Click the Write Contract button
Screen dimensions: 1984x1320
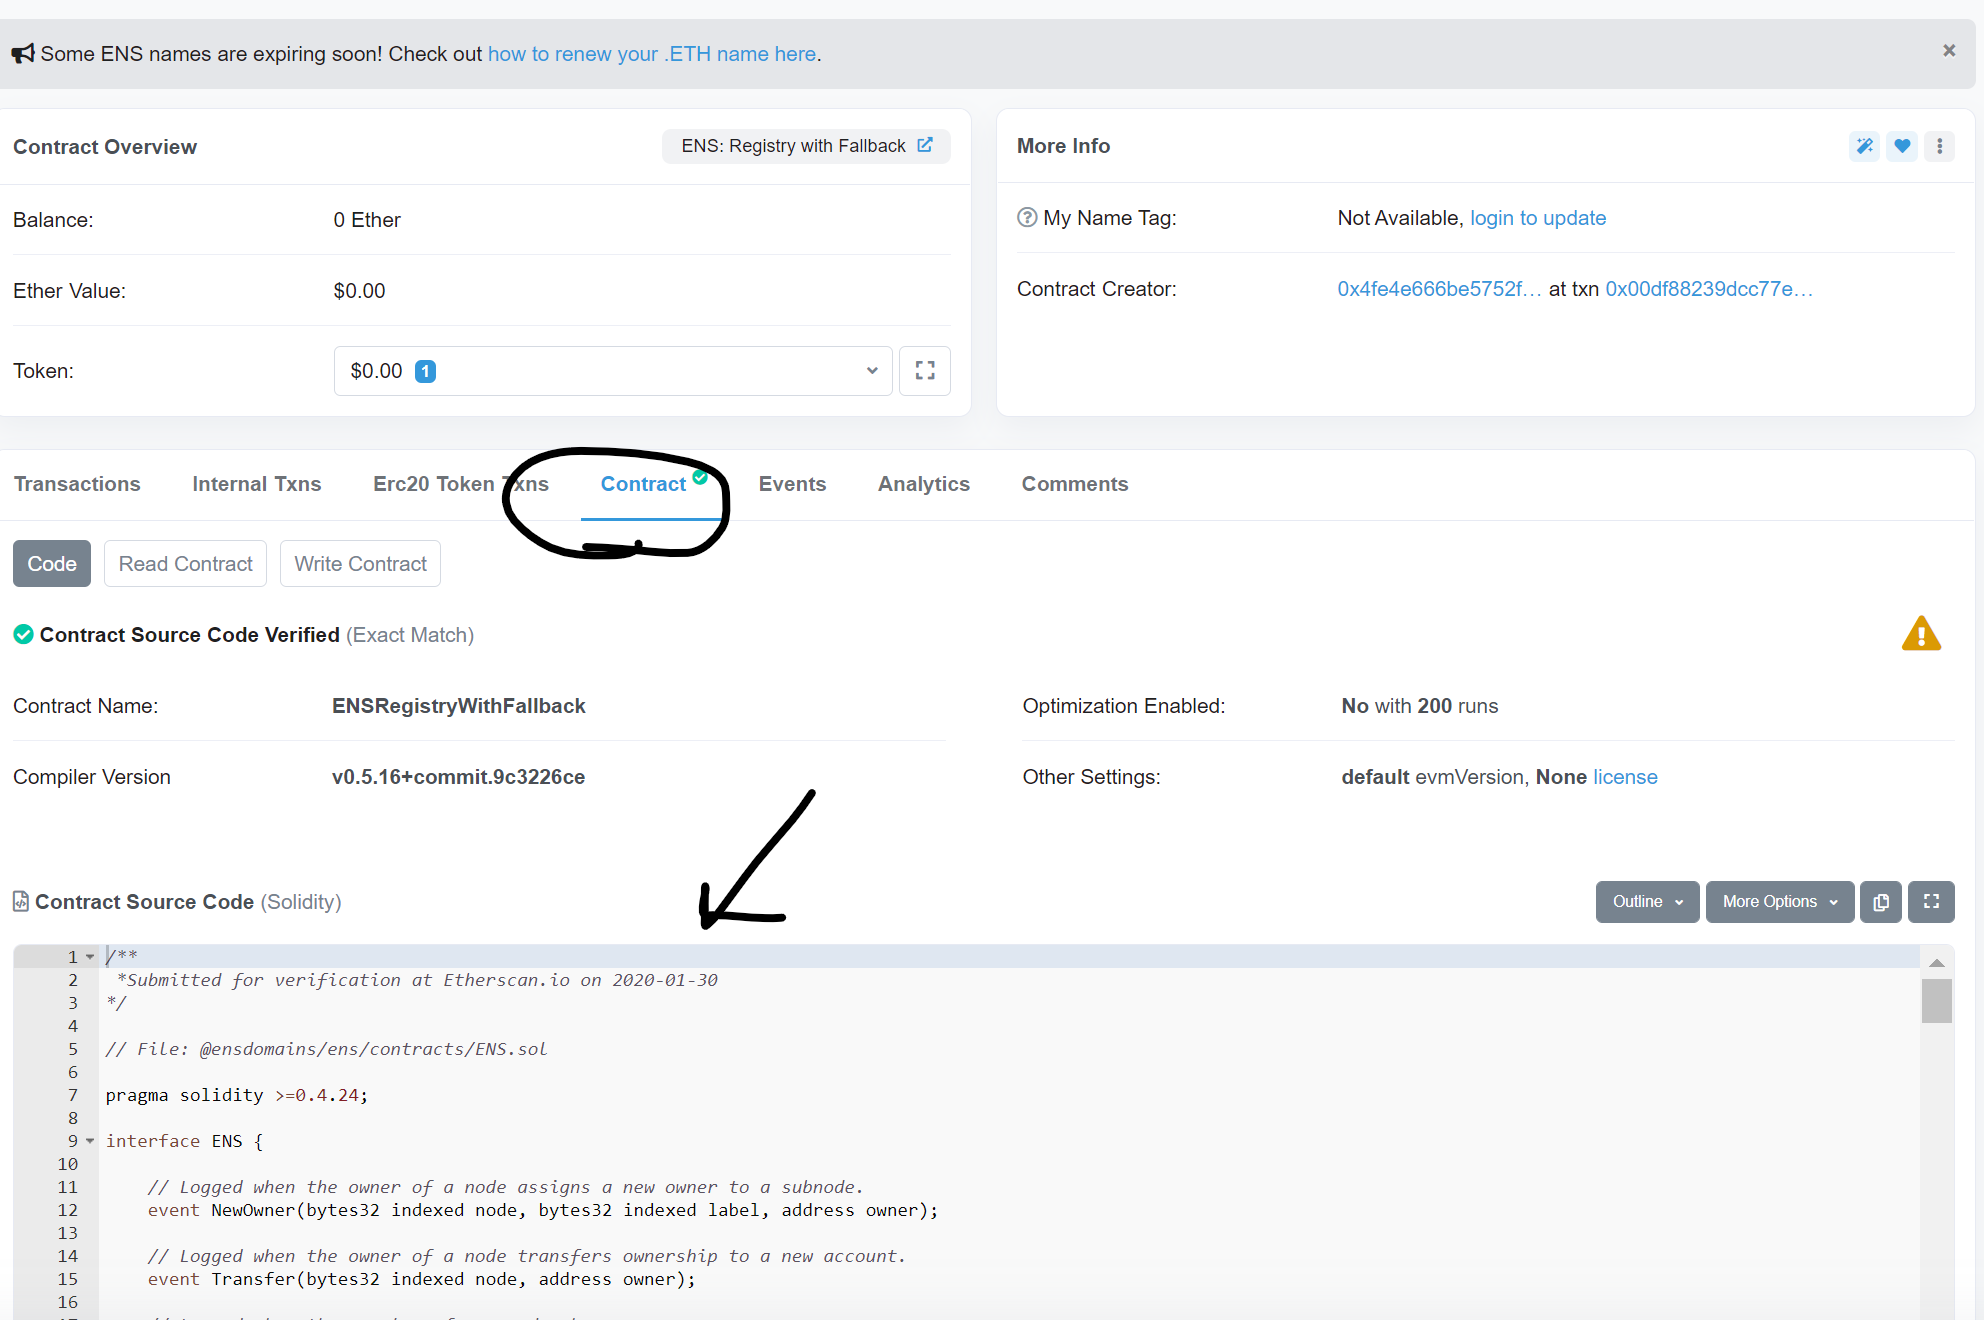coord(359,564)
